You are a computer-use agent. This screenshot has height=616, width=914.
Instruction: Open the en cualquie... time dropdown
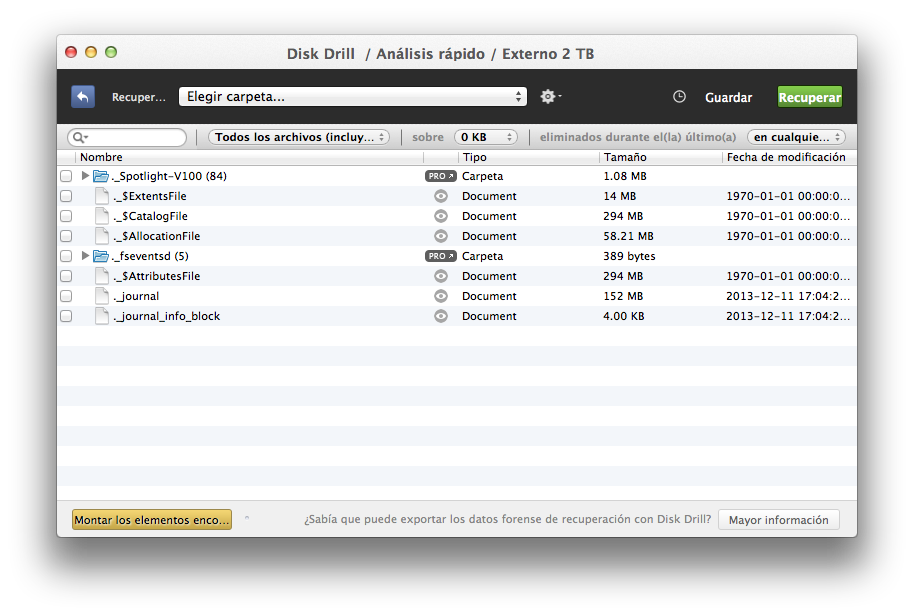point(796,137)
